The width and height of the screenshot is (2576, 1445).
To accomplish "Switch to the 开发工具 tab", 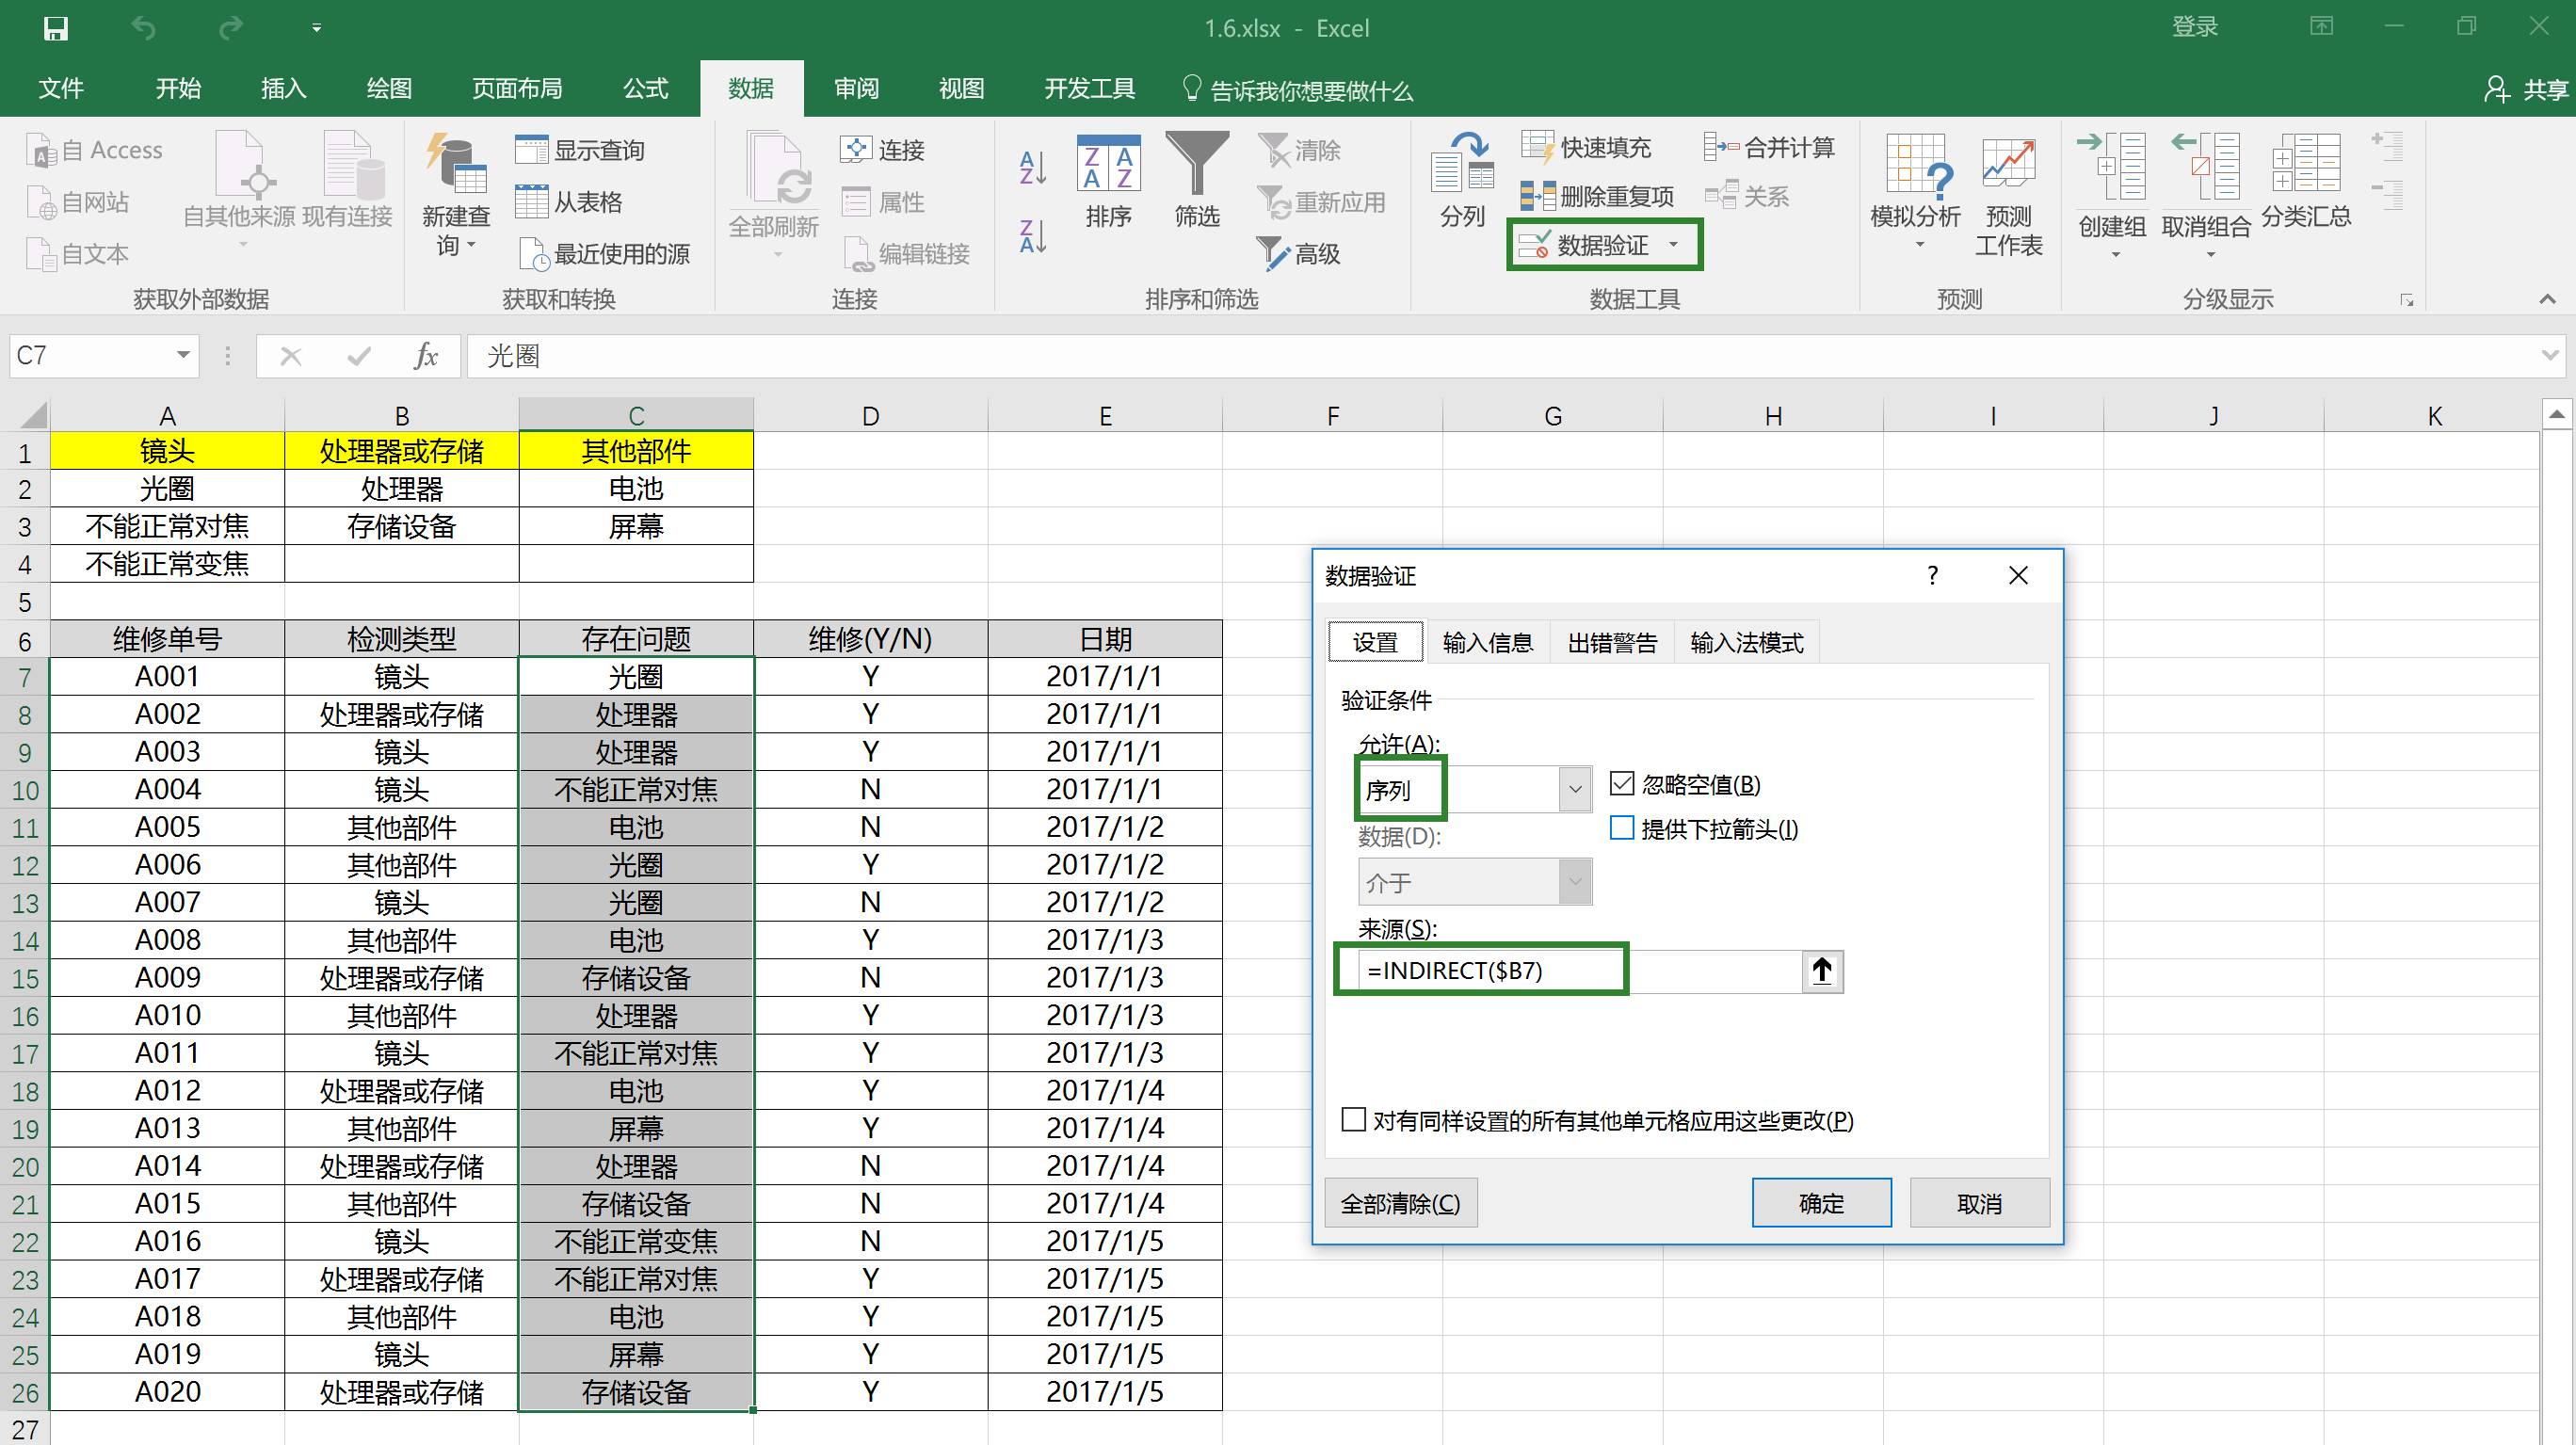I will click(1089, 89).
